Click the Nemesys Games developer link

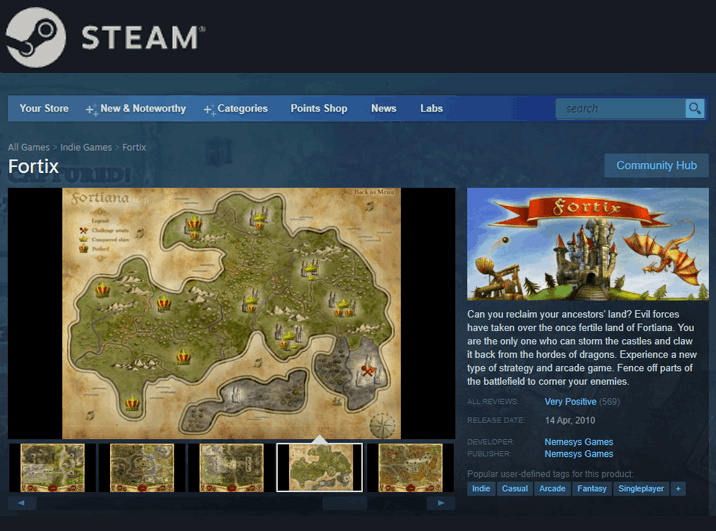pos(579,441)
